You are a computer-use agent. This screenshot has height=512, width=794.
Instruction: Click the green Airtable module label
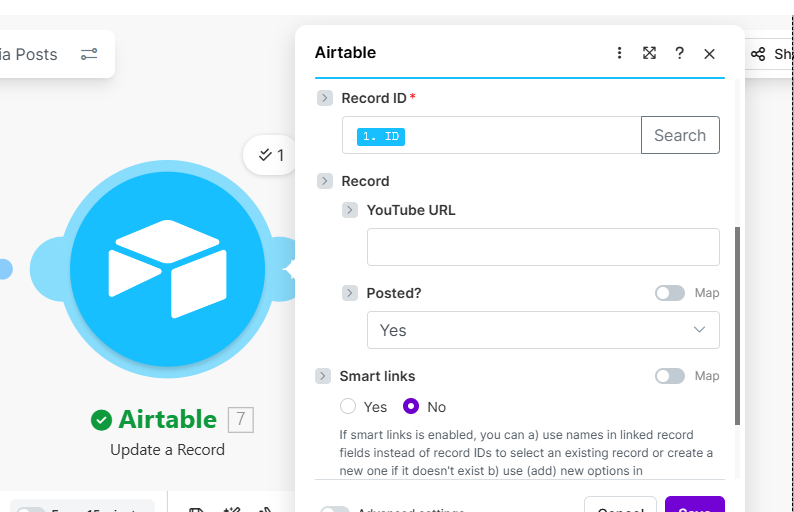click(x=168, y=419)
